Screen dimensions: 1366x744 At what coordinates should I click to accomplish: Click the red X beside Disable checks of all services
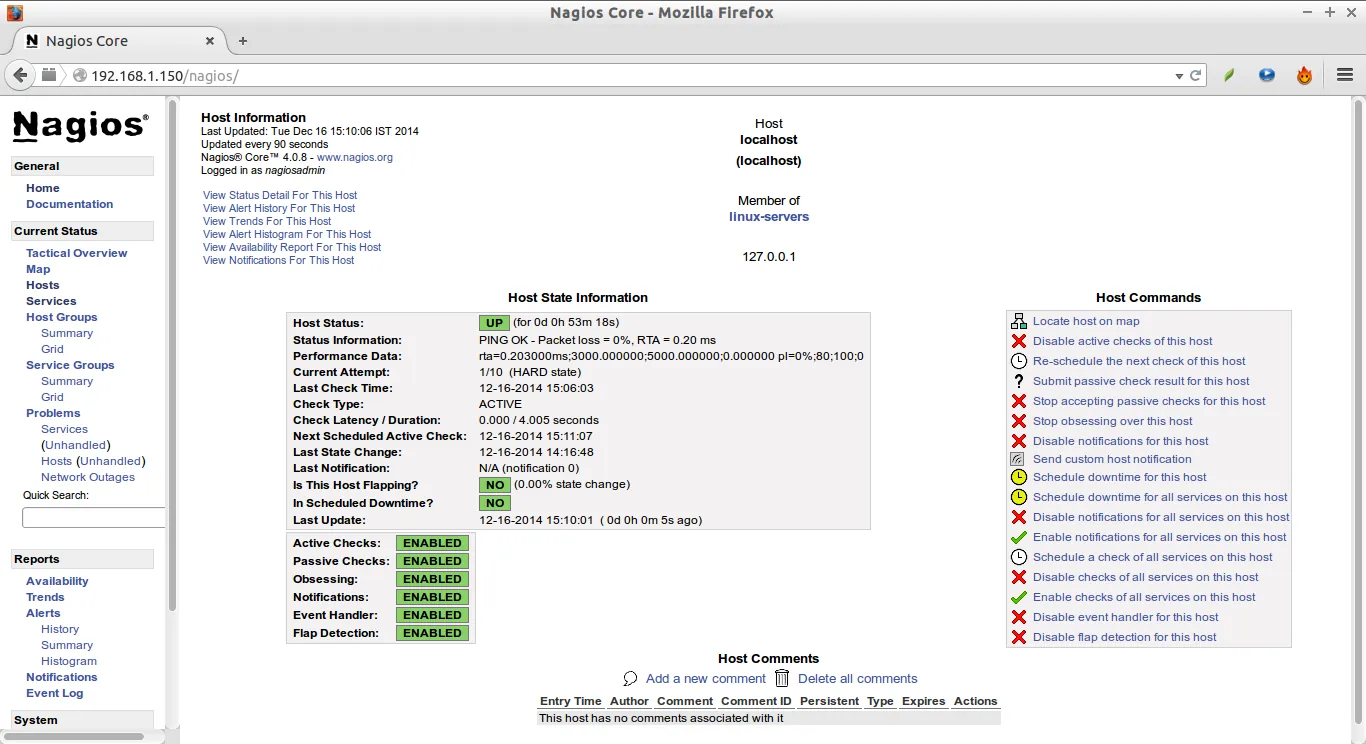[1019, 577]
